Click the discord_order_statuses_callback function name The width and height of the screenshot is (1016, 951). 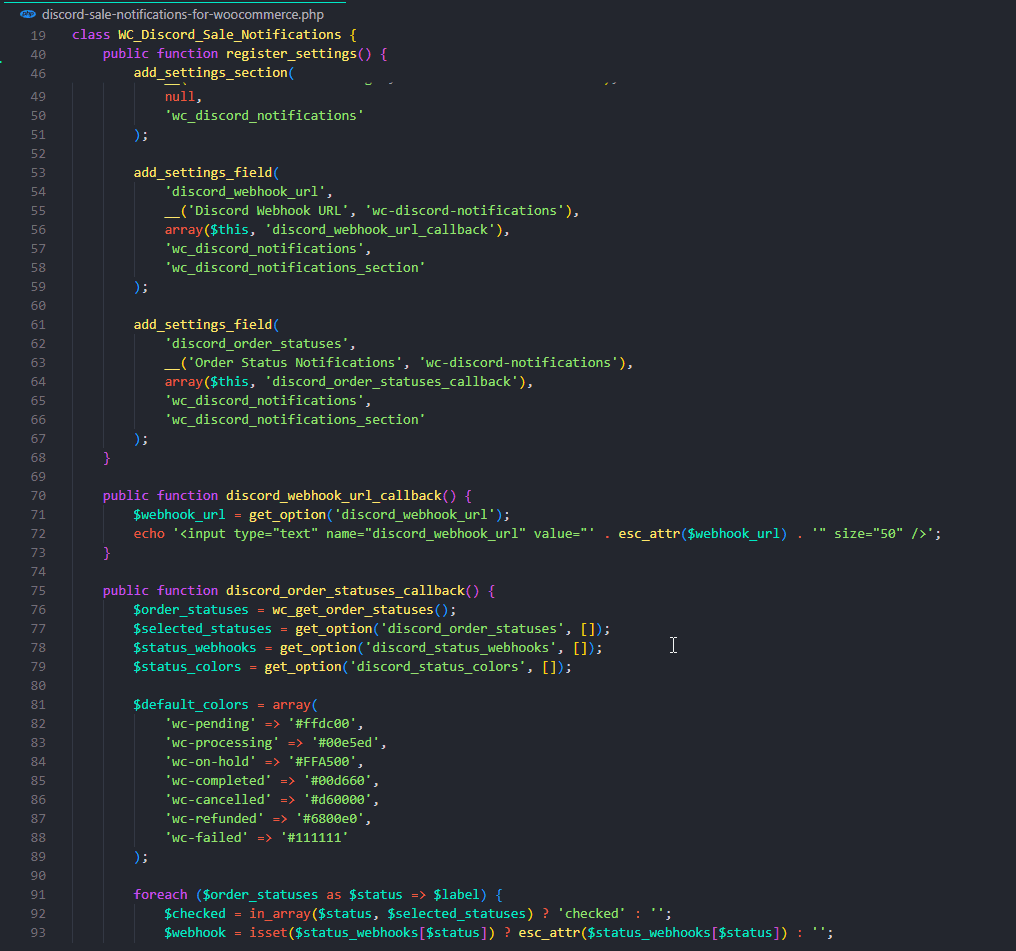[x=345, y=591]
